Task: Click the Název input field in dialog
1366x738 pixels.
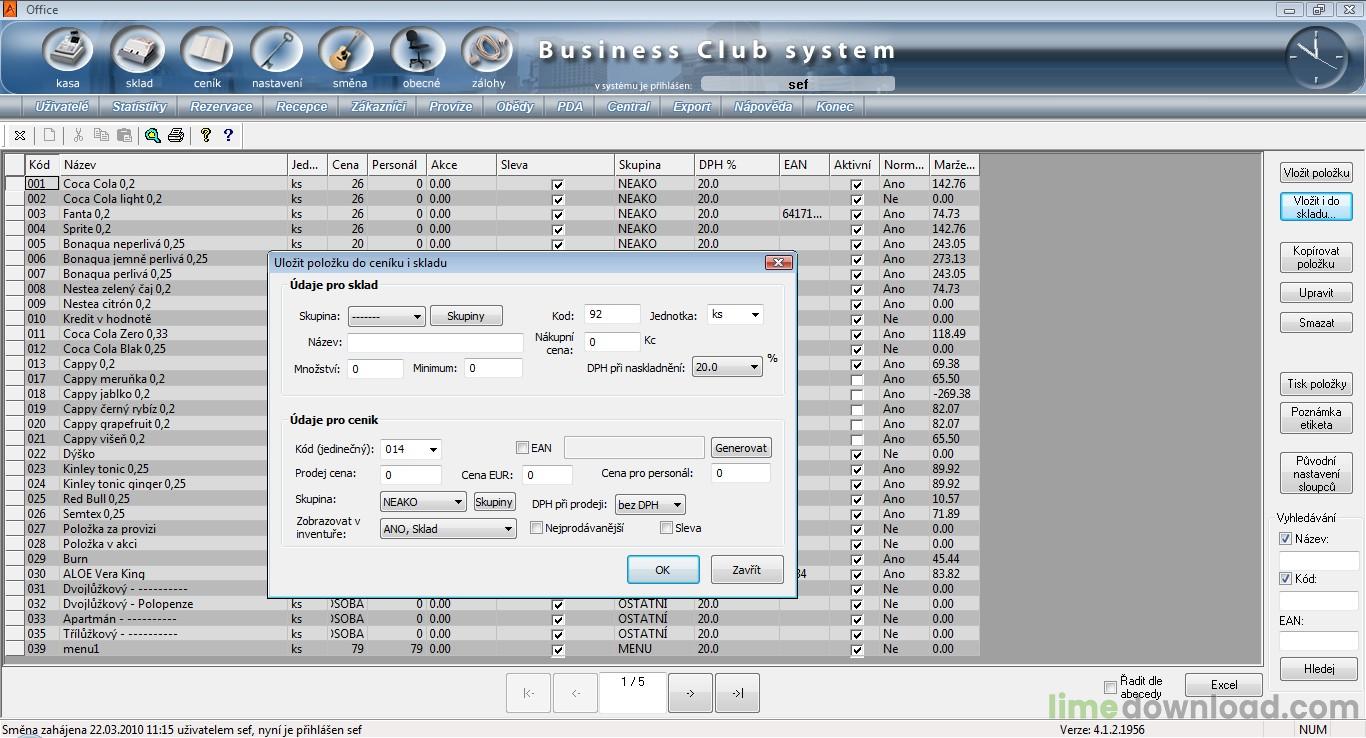Action: click(435, 343)
